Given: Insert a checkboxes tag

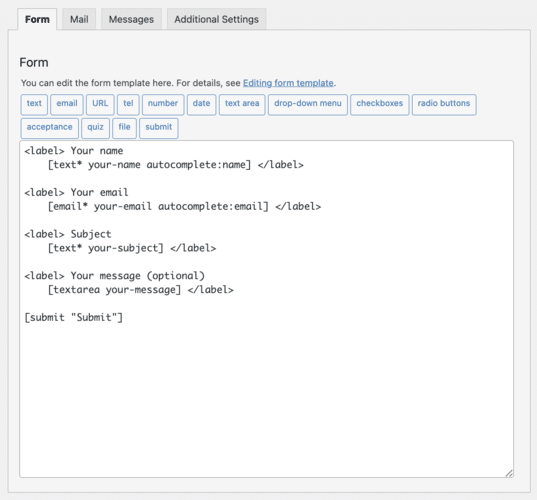Looking at the screenshot, I should tap(380, 104).
